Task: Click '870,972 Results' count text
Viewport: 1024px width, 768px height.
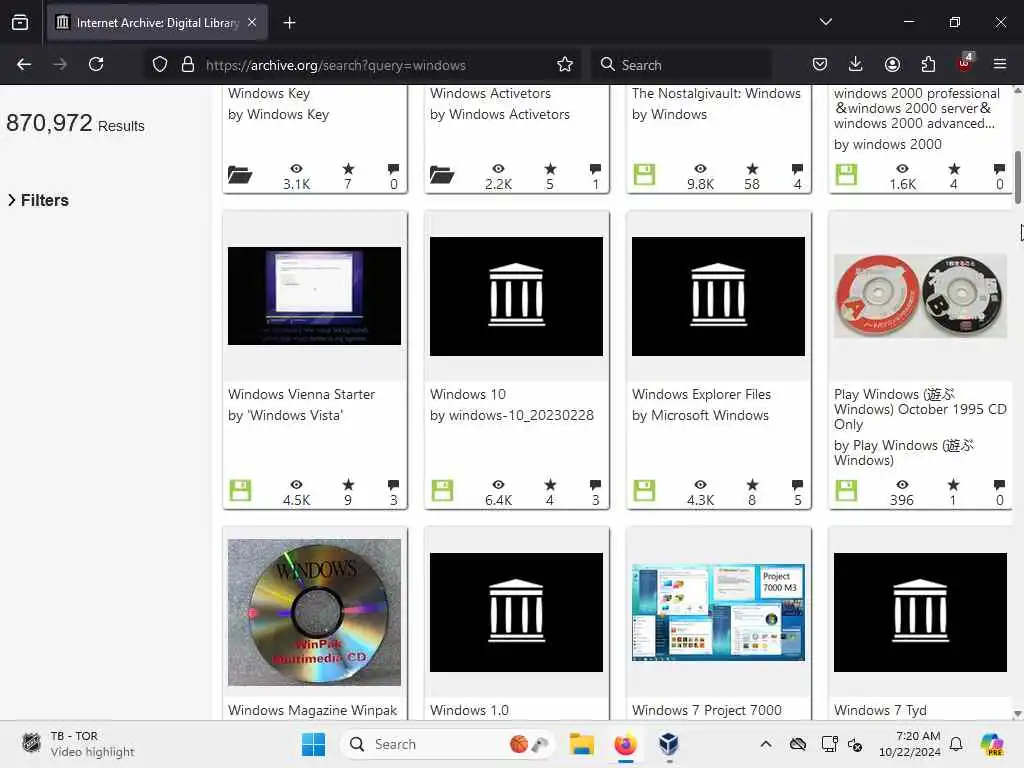Action: click(x=75, y=123)
